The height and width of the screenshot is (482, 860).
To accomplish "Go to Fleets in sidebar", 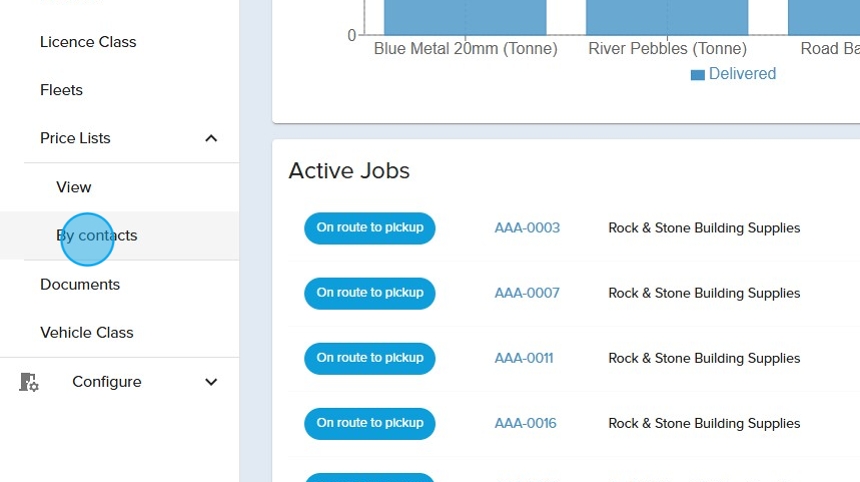I will coord(61,90).
